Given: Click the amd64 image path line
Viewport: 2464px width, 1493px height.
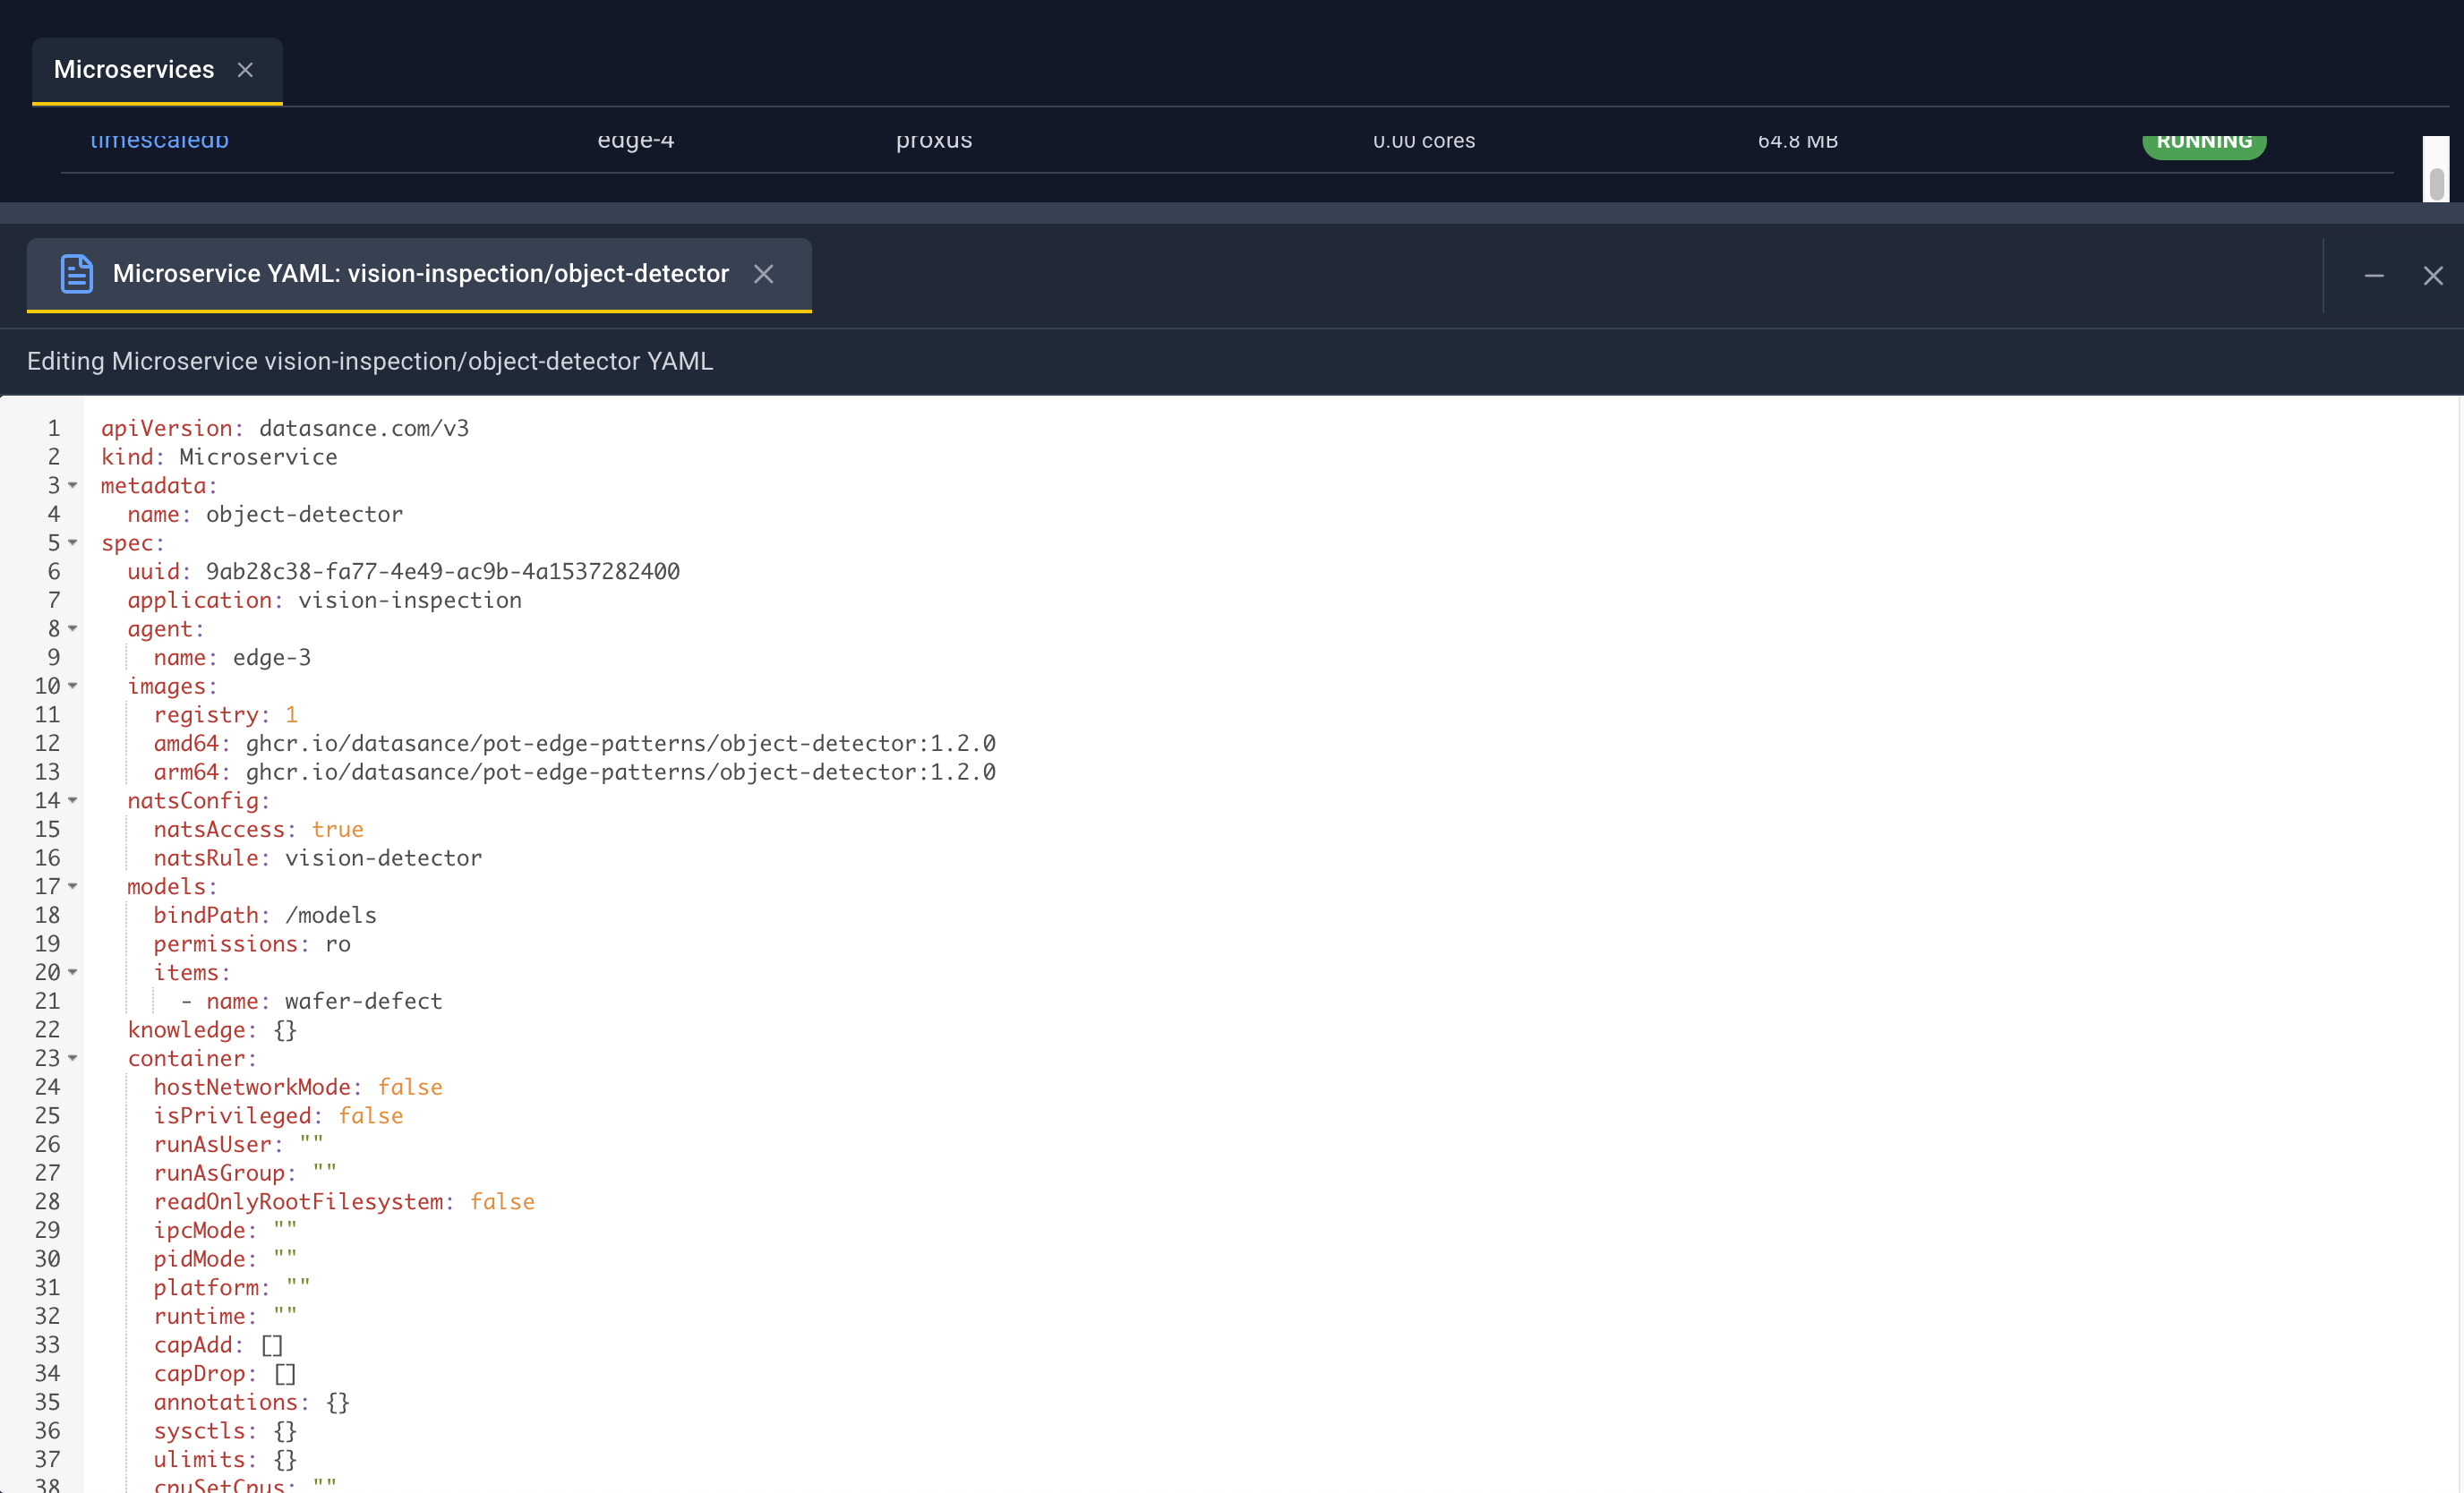Looking at the screenshot, I should [x=575, y=743].
